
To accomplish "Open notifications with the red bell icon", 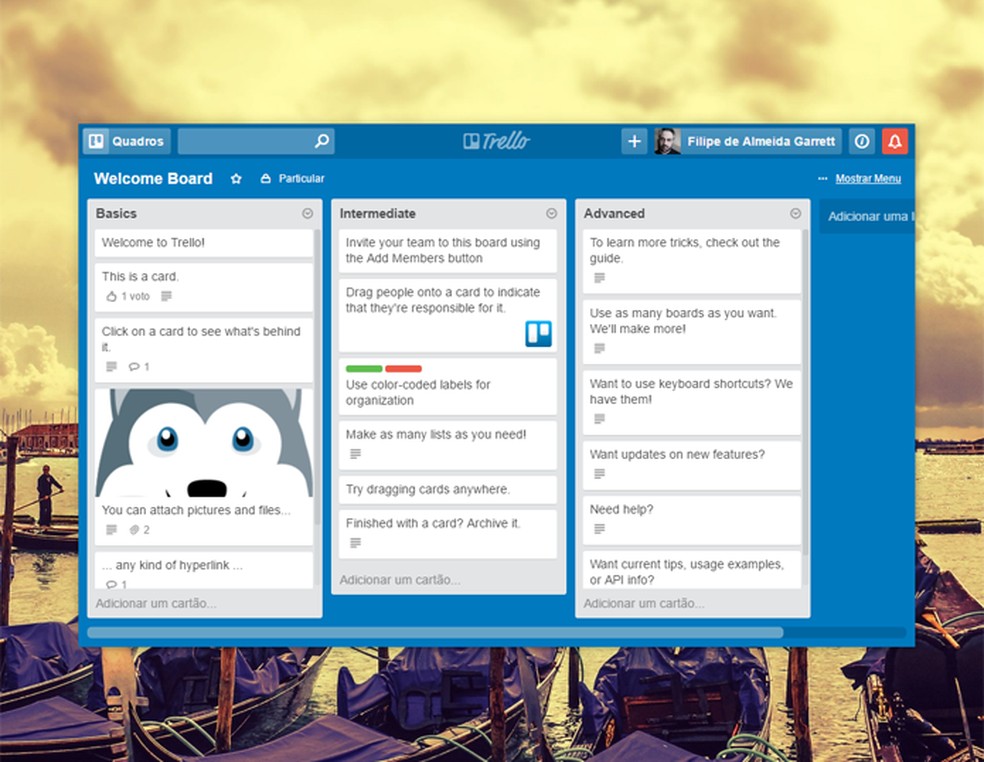I will pos(895,141).
